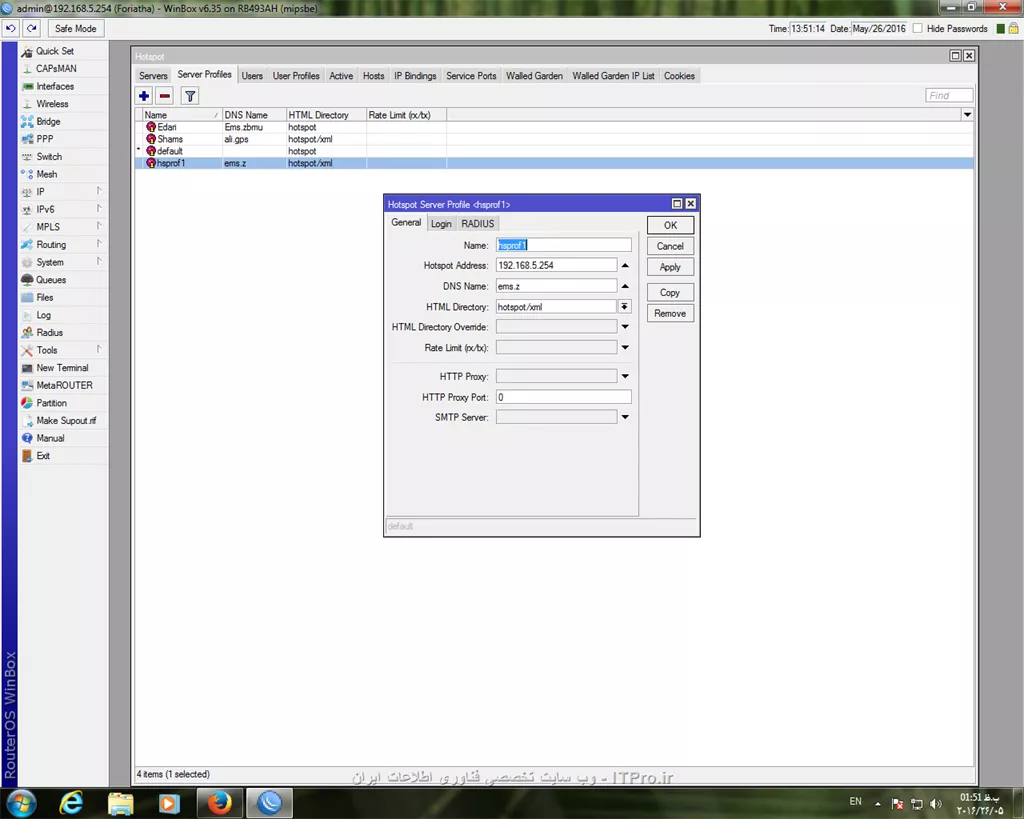
Task: Add new server profile with plus icon
Action: click(144, 96)
